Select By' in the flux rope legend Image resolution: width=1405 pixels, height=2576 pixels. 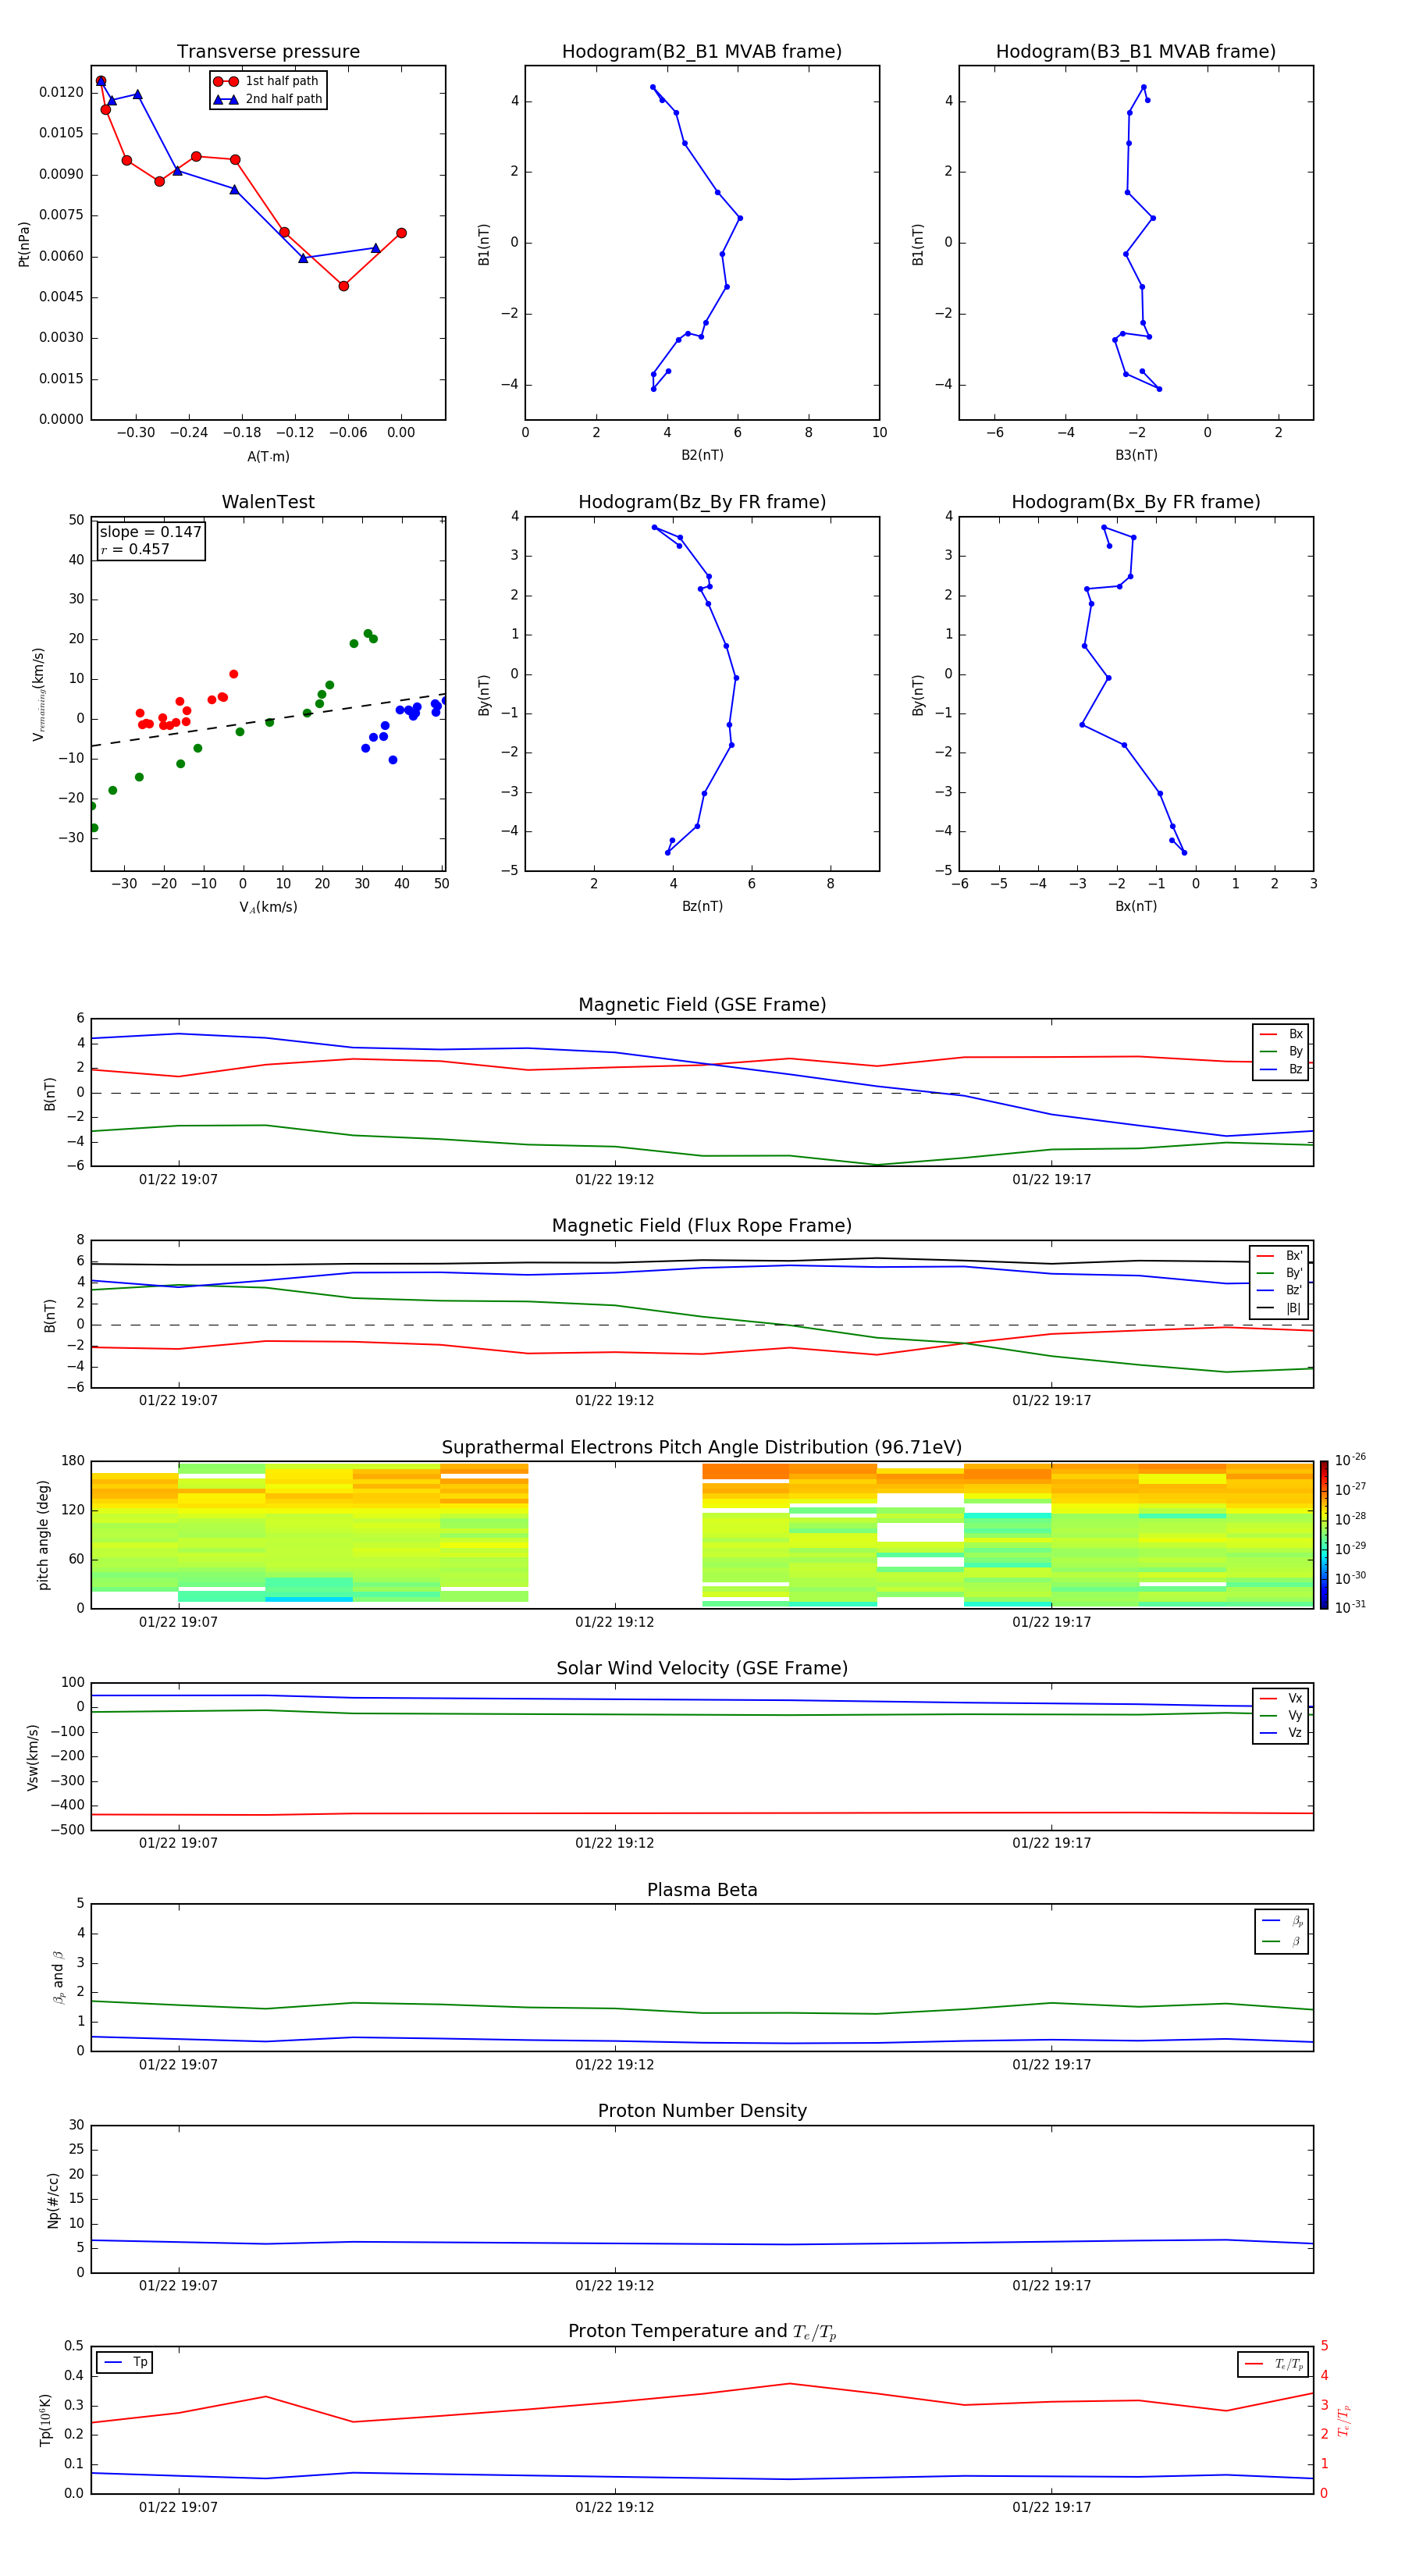point(1280,1273)
